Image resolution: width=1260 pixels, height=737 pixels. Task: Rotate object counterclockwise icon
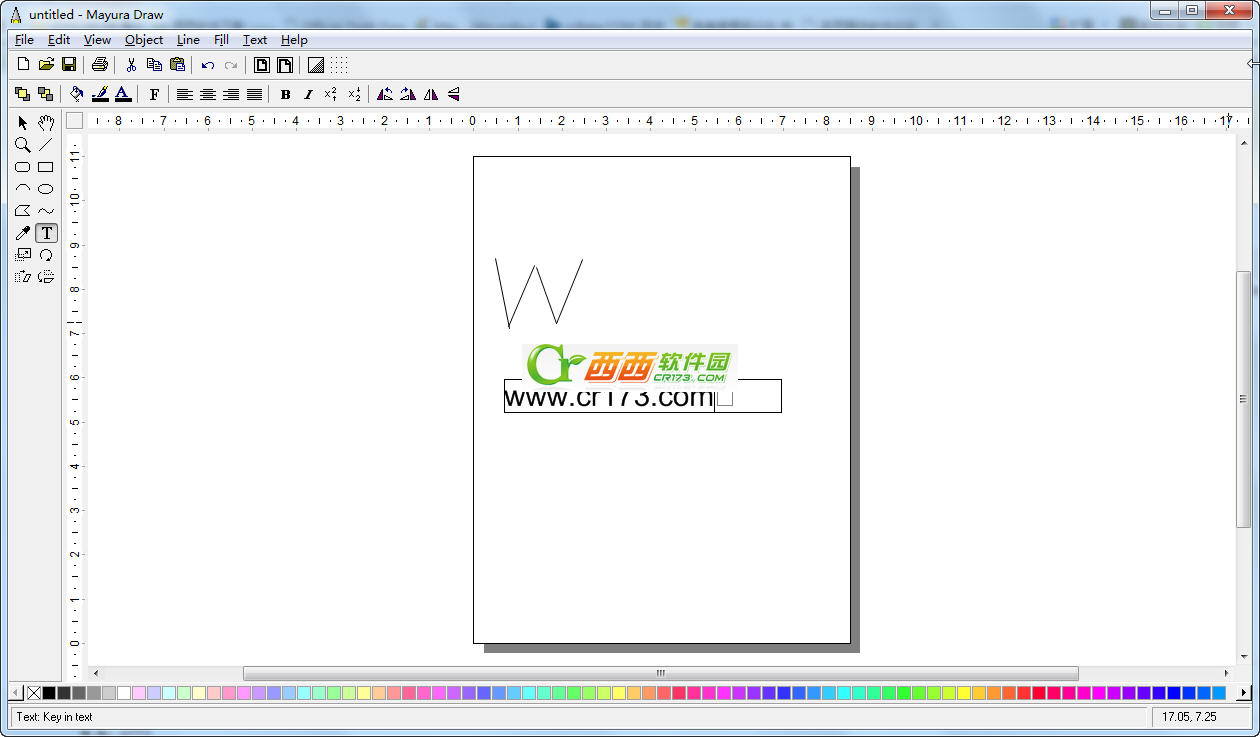coord(385,94)
